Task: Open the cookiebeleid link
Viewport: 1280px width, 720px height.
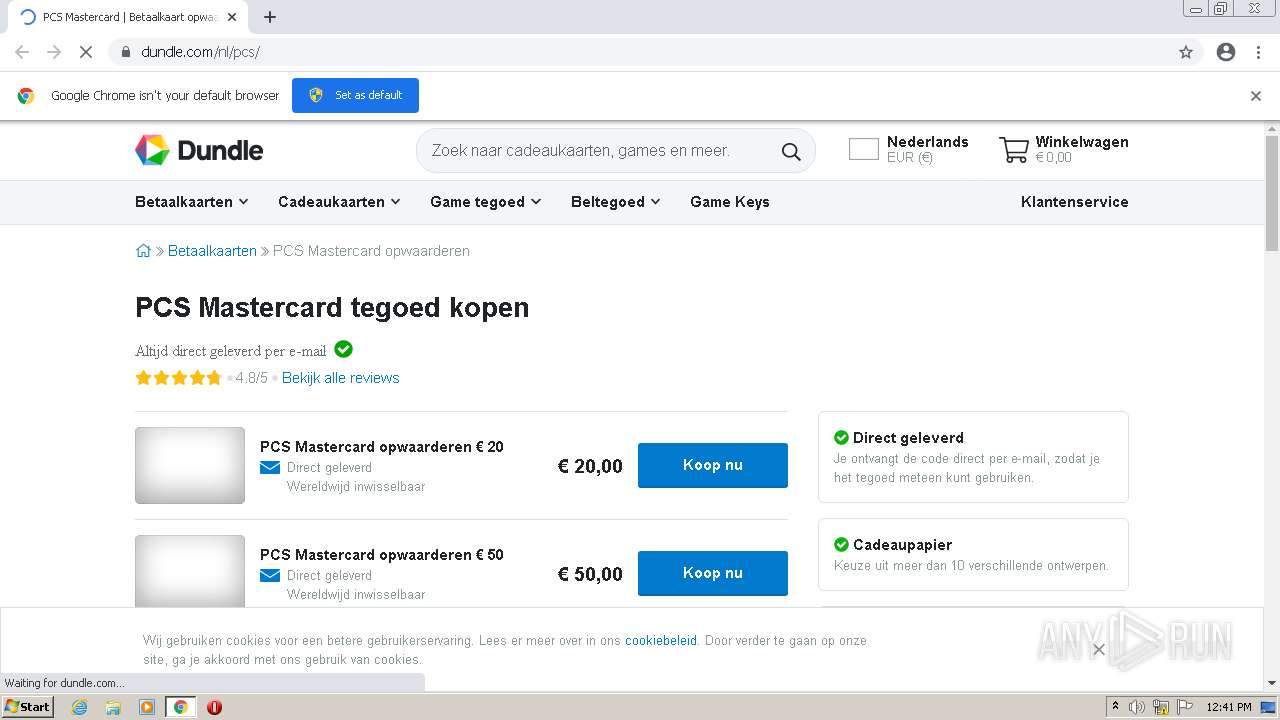Action: (x=661, y=641)
